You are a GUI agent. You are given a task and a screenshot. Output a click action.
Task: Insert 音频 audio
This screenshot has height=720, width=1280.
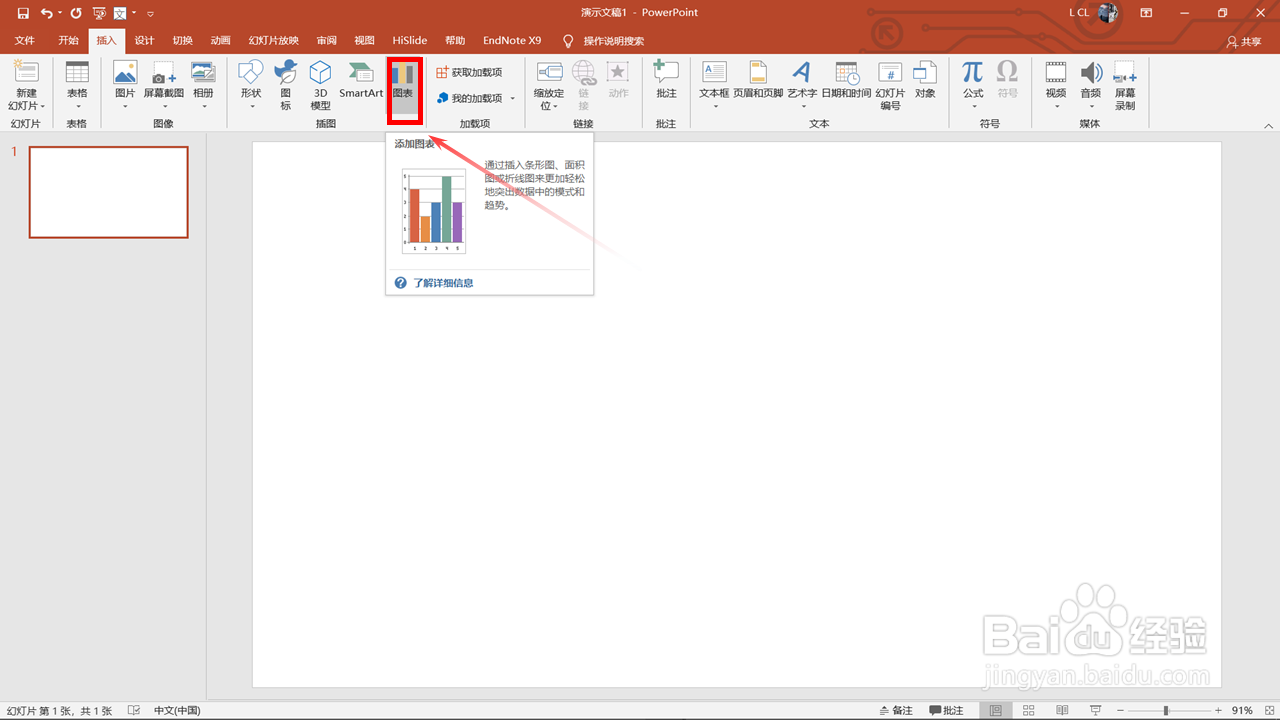1091,85
